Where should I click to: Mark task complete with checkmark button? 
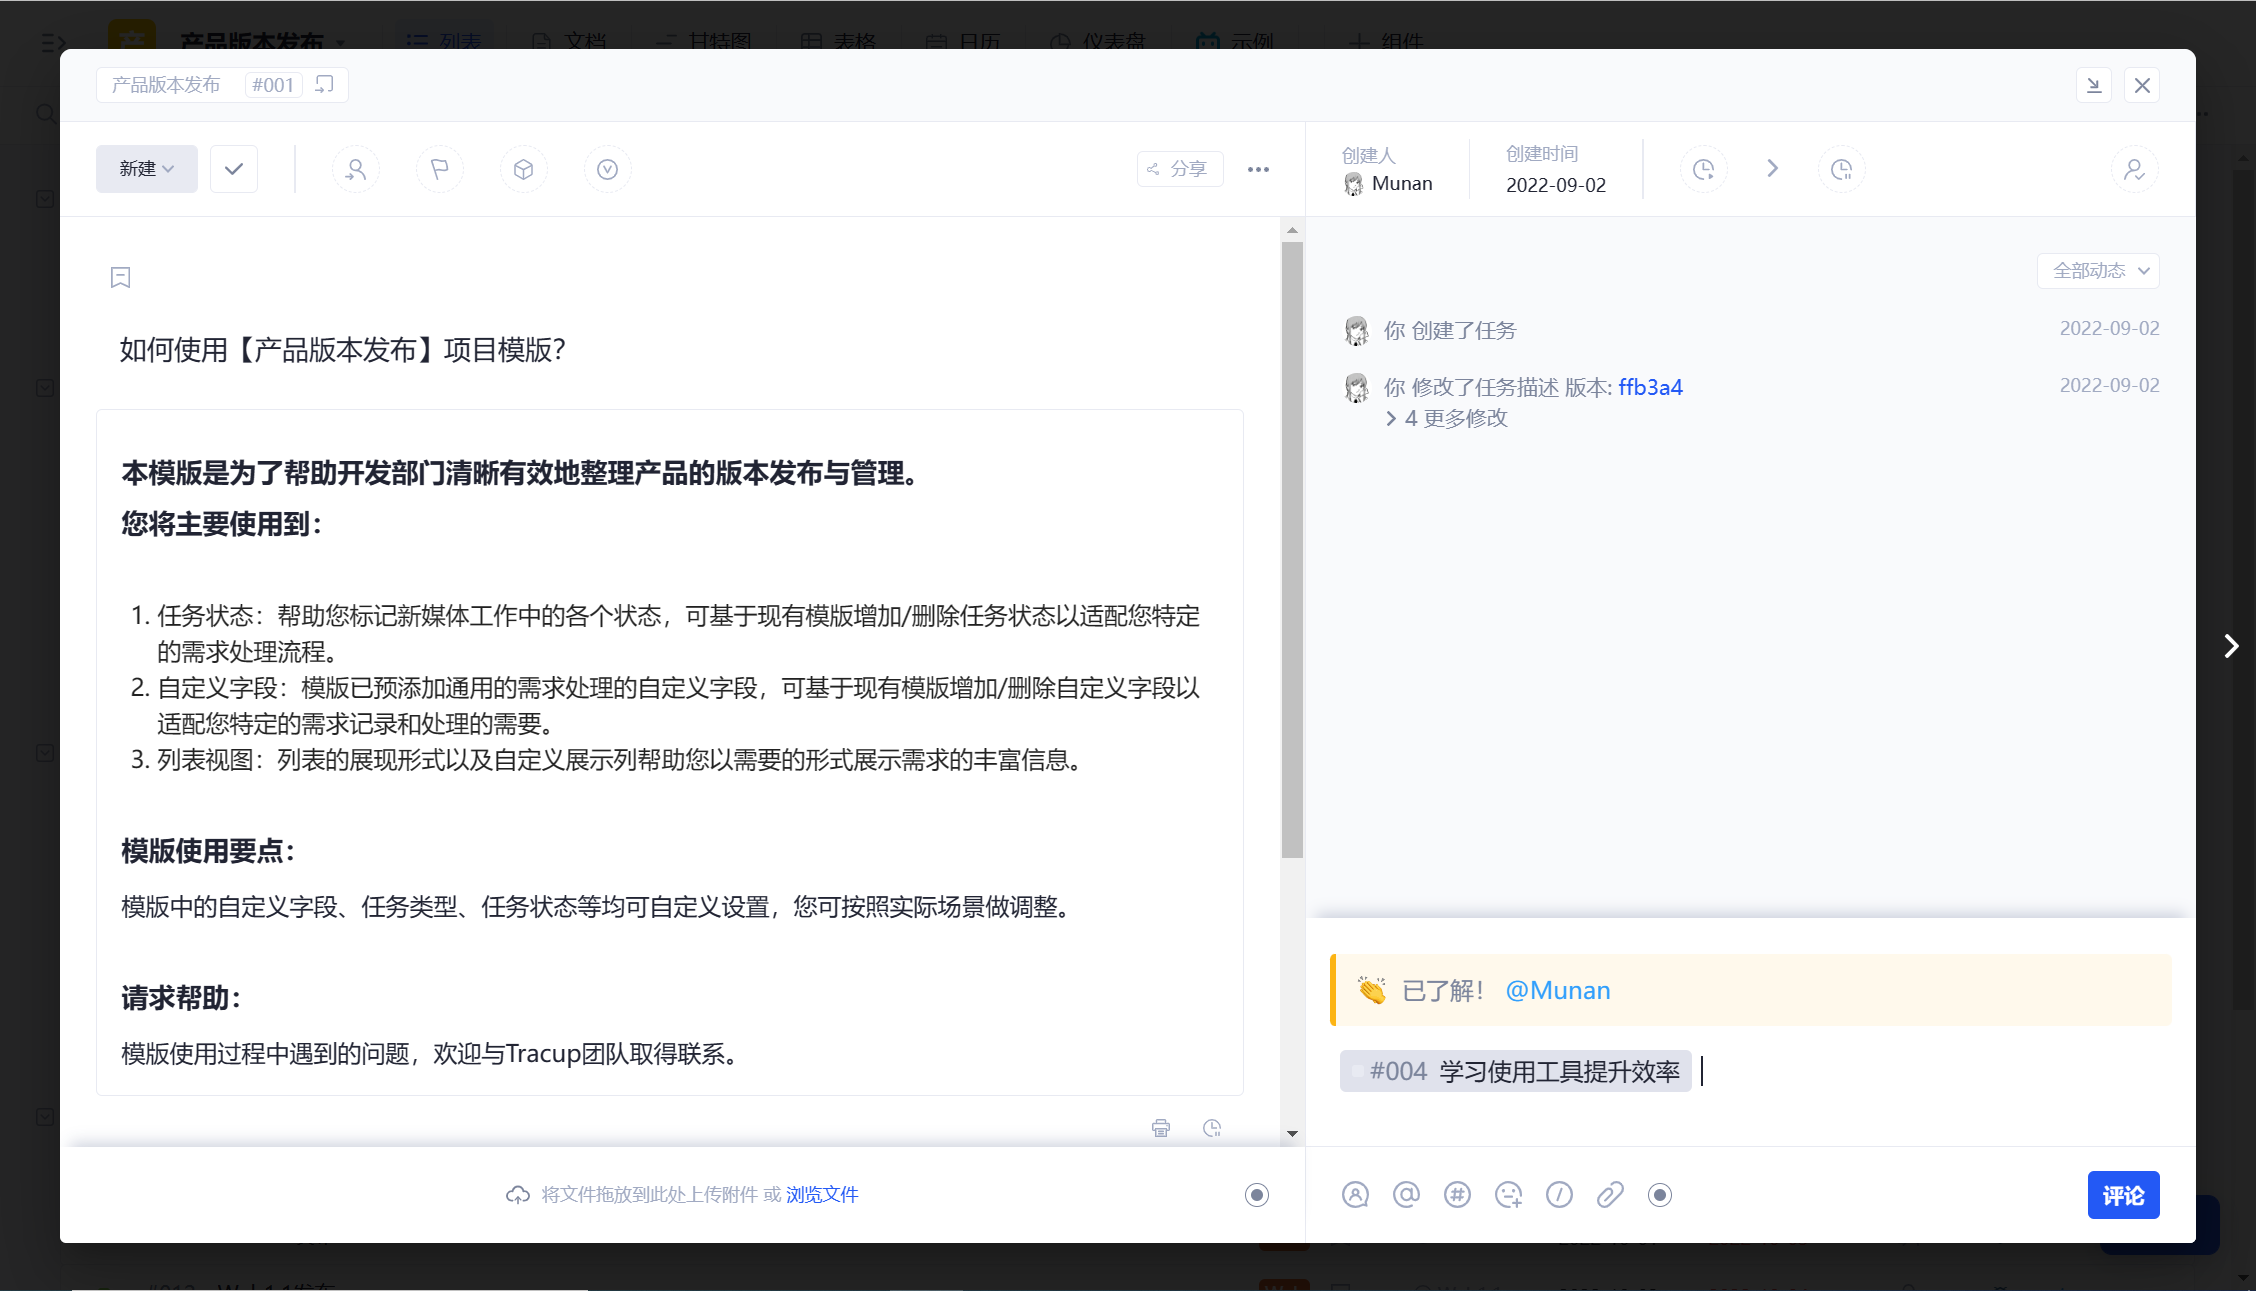click(234, 169)
